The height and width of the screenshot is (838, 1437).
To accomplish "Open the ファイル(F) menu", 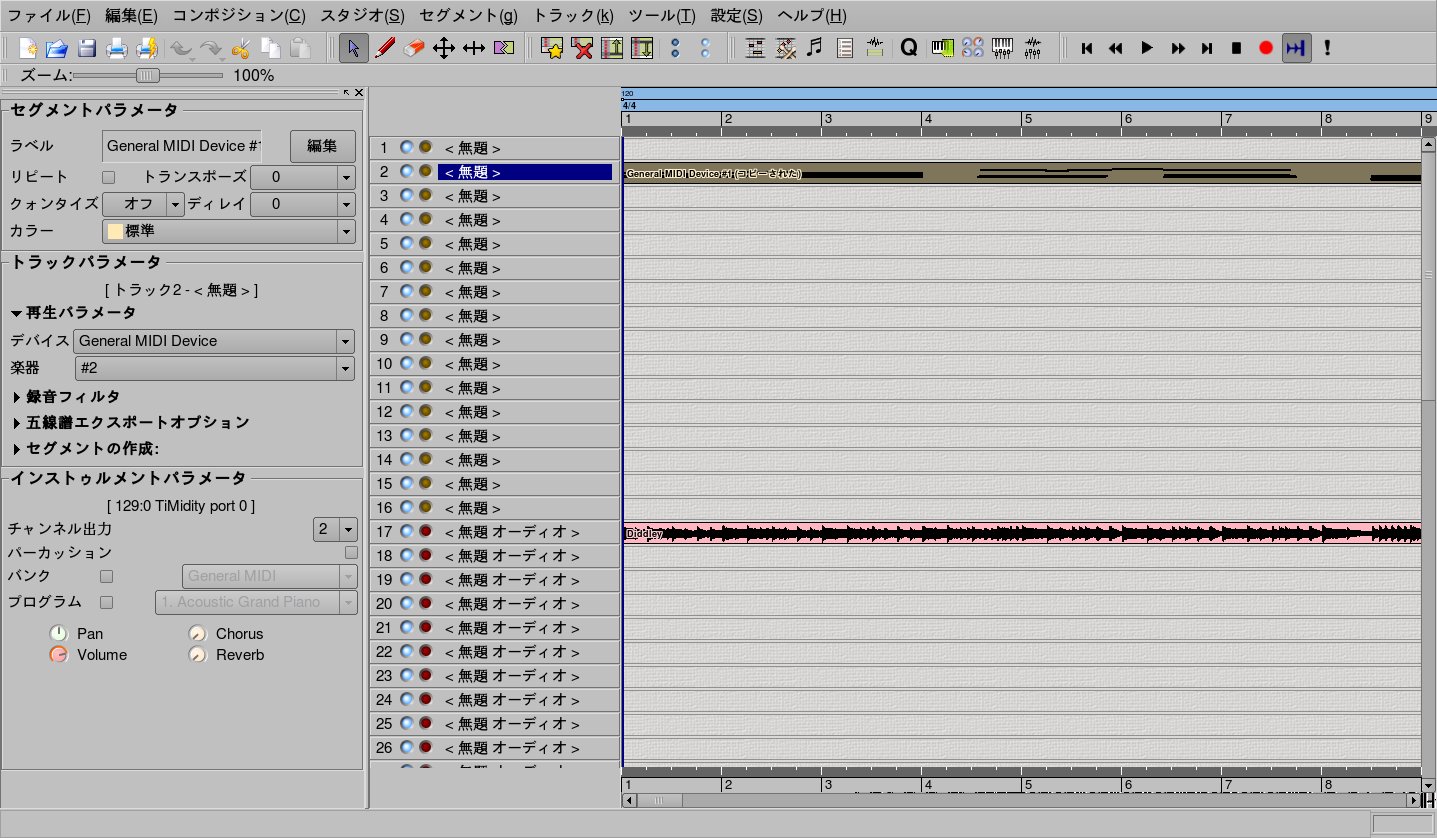I will [49, 16].
